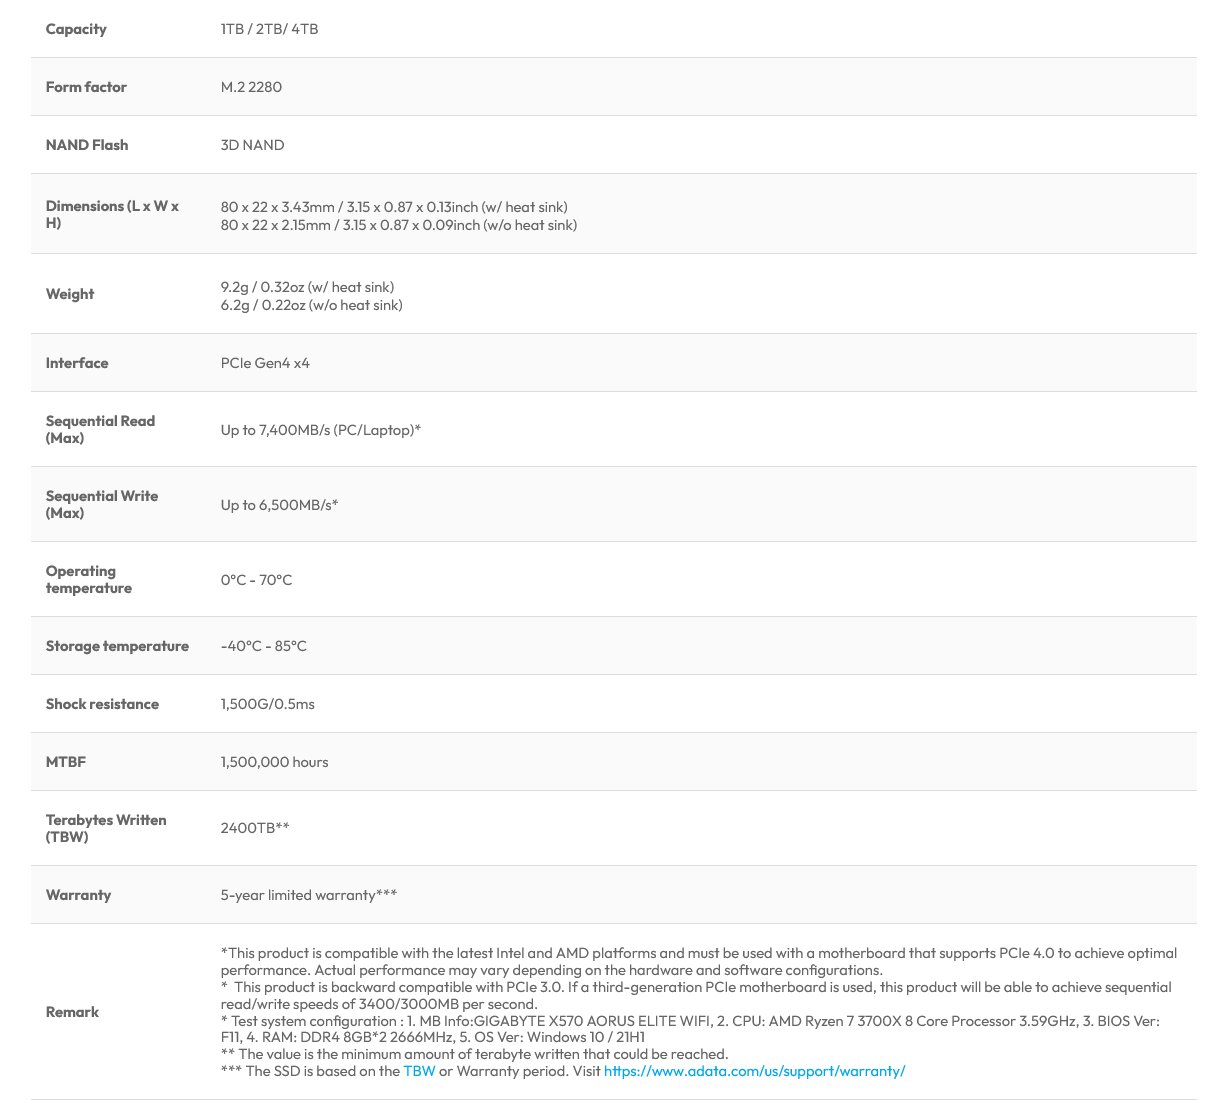The width and height of the screenshot is (1228, 1100).
Task: Click the PCIe Gen4 x4 value
Action: tap(265, 363)
